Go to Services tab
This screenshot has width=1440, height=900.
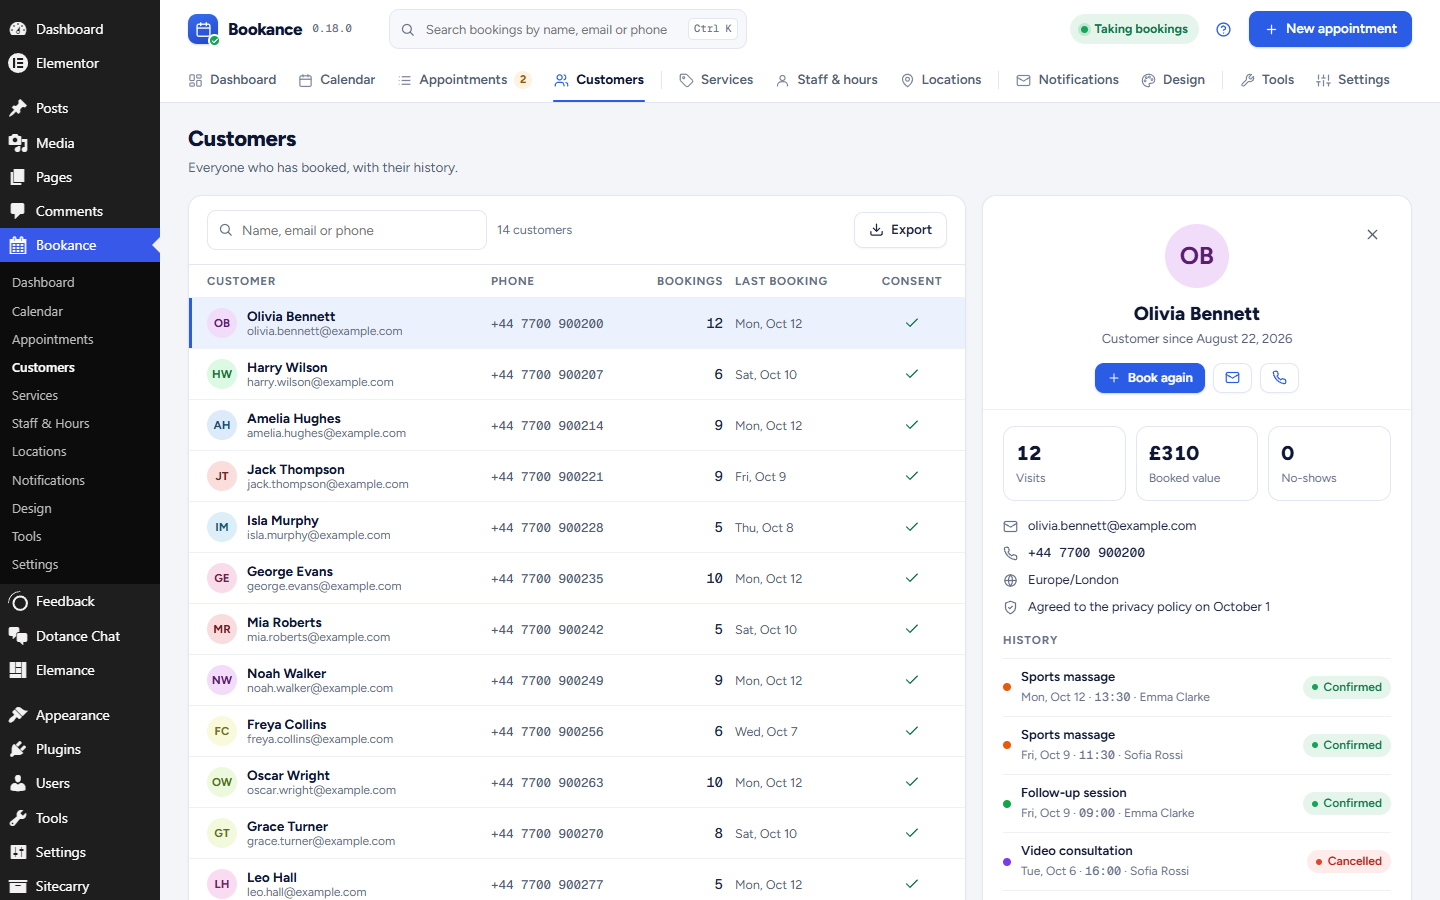(716, 80)
